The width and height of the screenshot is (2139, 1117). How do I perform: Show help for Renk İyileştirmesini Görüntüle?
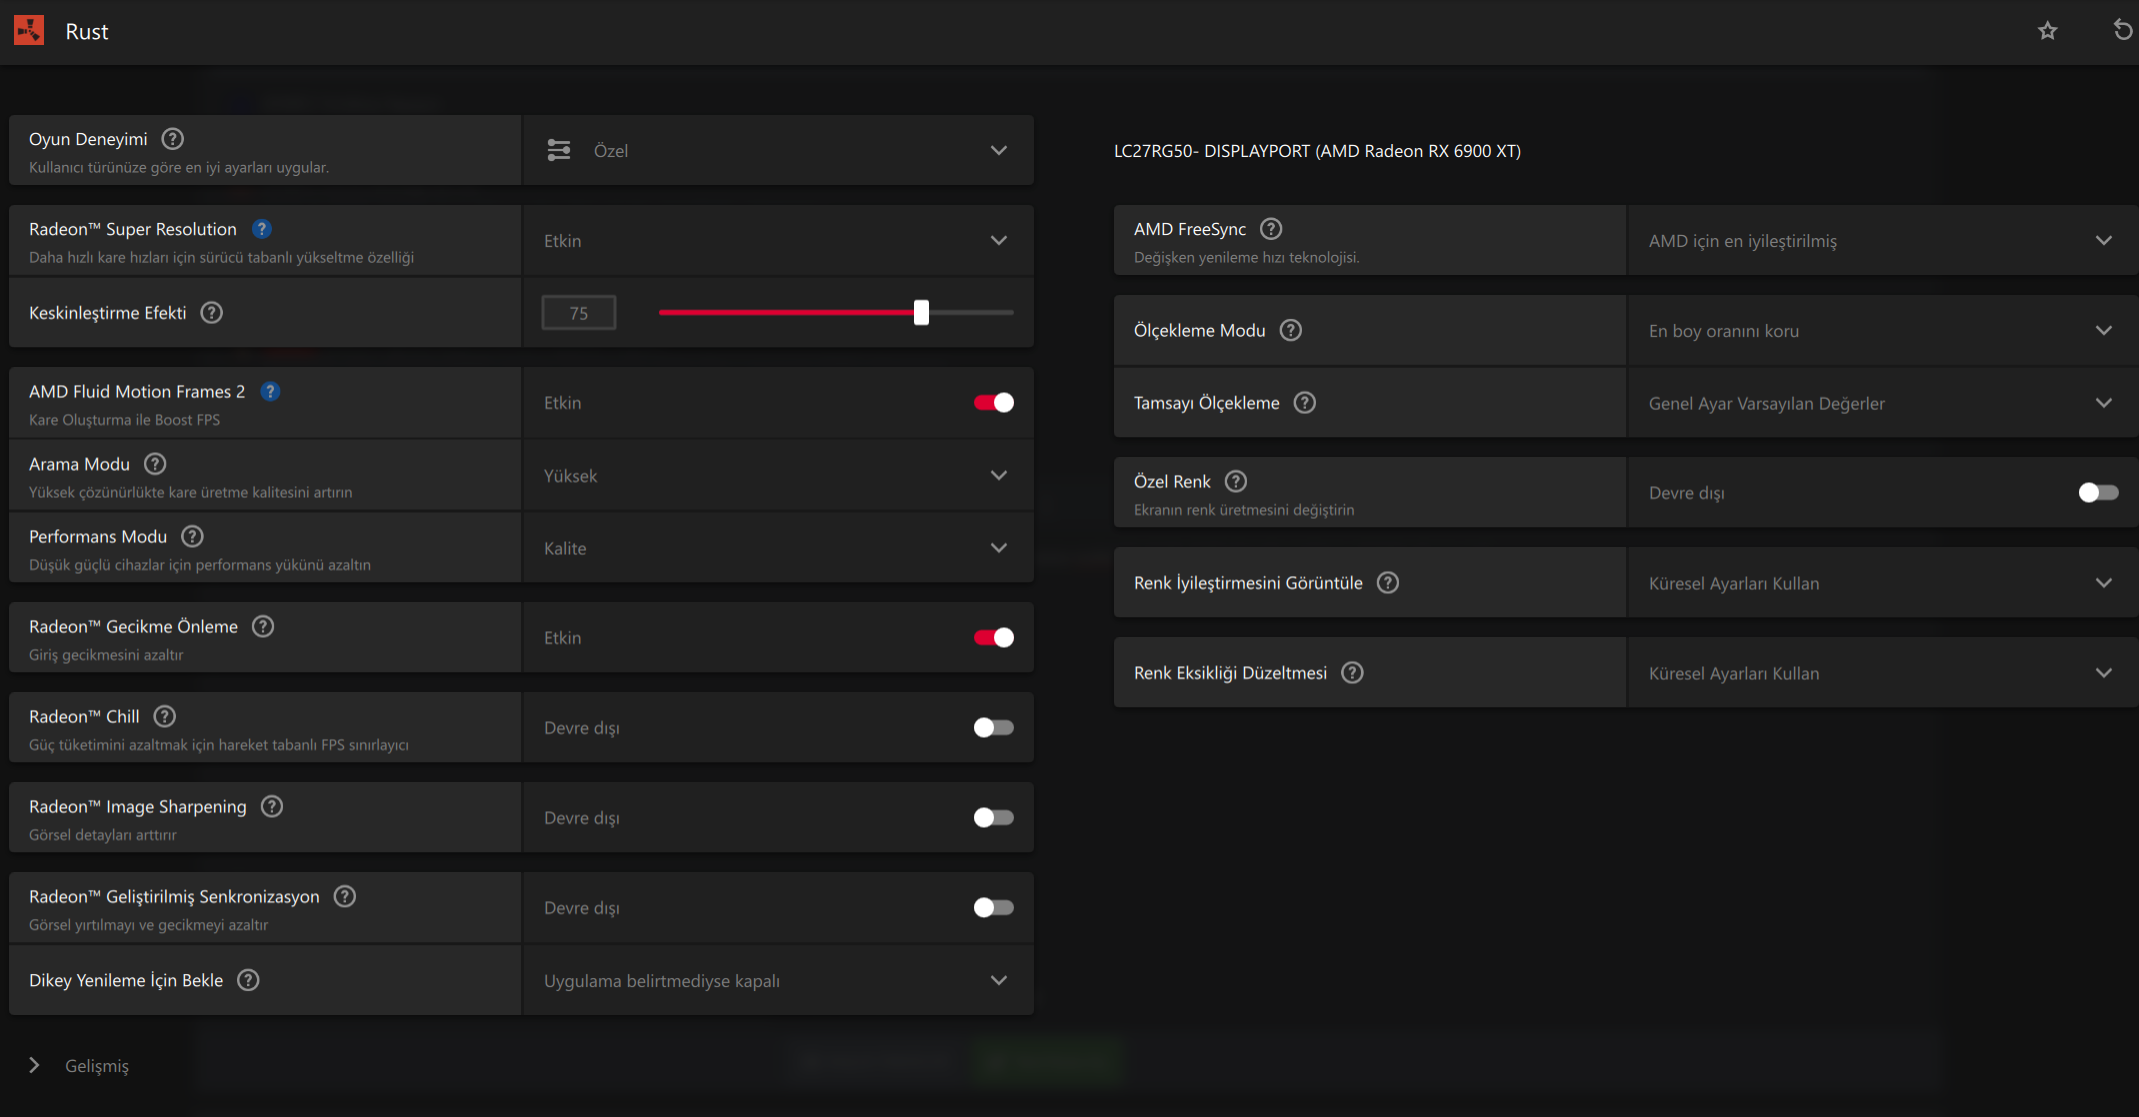1388,583
